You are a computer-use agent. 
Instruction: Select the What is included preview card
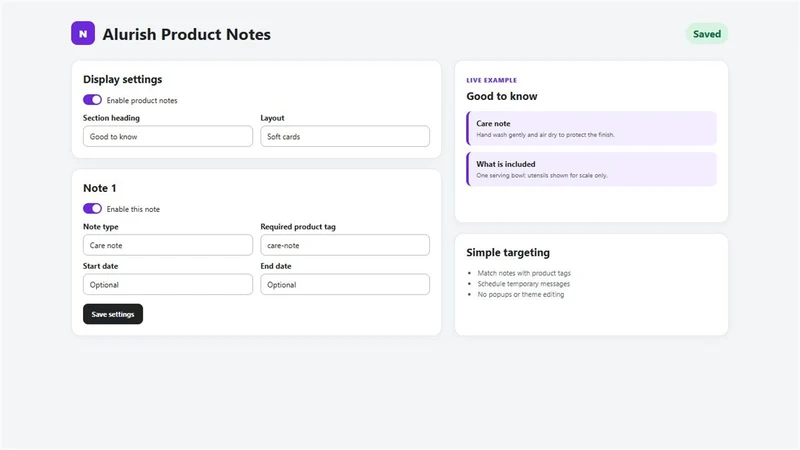coord(591,169)
